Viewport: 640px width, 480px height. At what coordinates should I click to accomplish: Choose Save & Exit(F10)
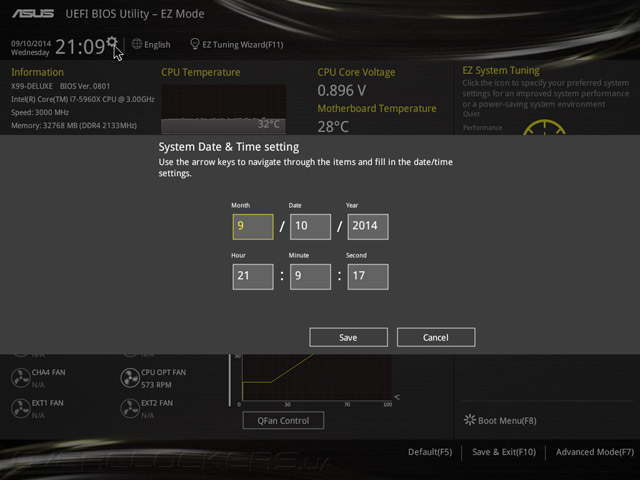(x=504, y=452)
